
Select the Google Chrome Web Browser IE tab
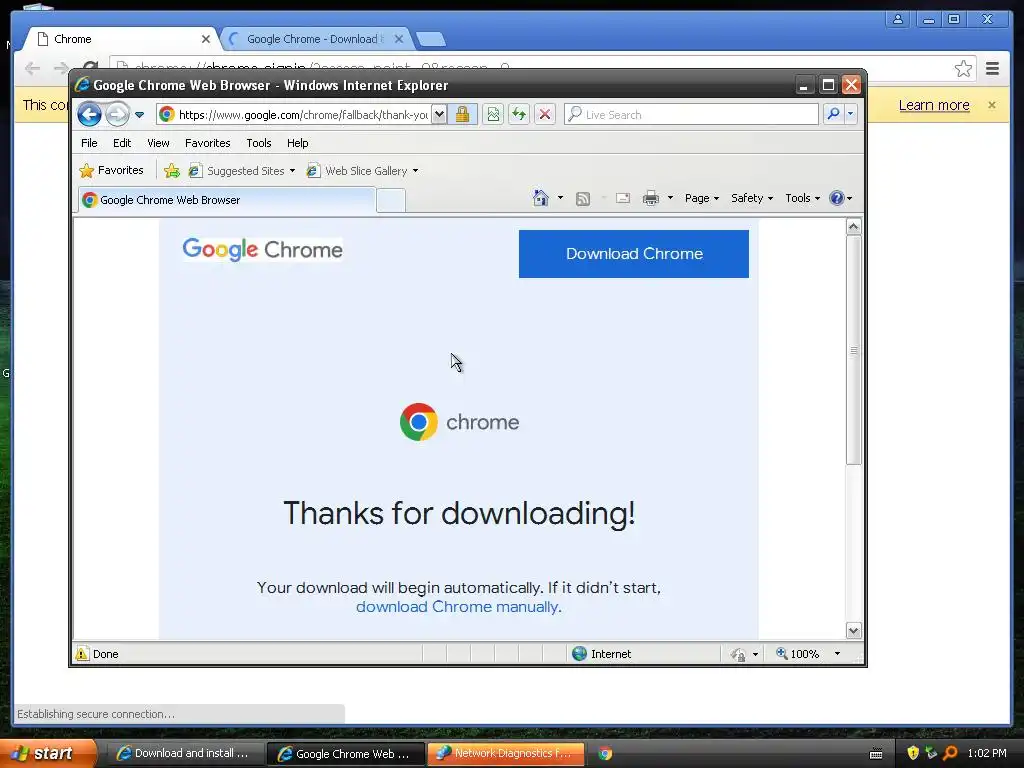tap(227, 200)
